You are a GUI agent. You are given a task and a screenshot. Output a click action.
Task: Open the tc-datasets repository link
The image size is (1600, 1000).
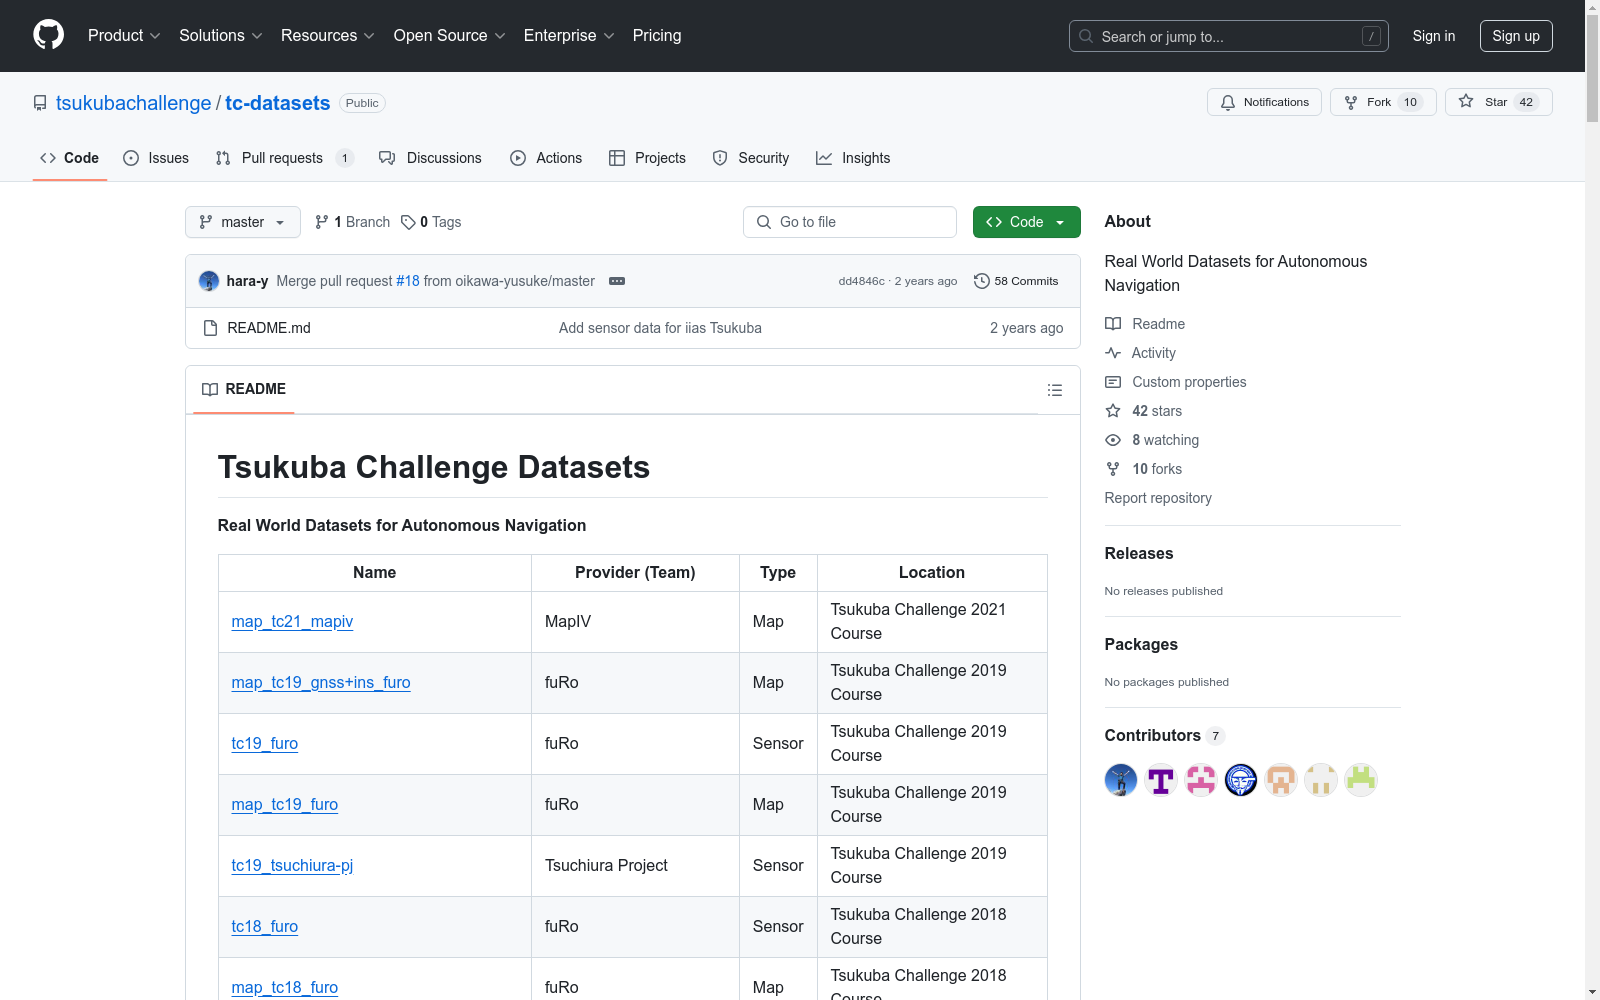point(278,103)
